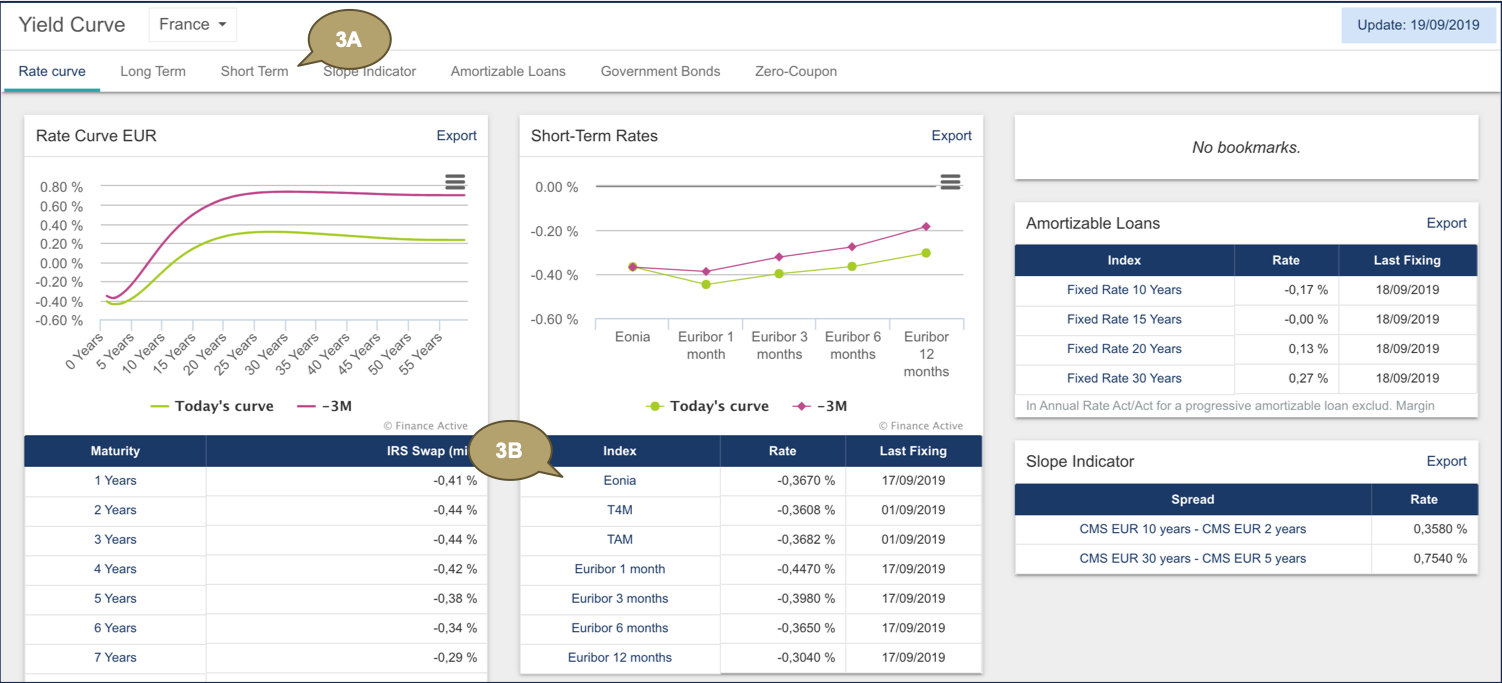
Task: Open the France country dropdown
Action: pyautogui.click(x=193, y=24)
